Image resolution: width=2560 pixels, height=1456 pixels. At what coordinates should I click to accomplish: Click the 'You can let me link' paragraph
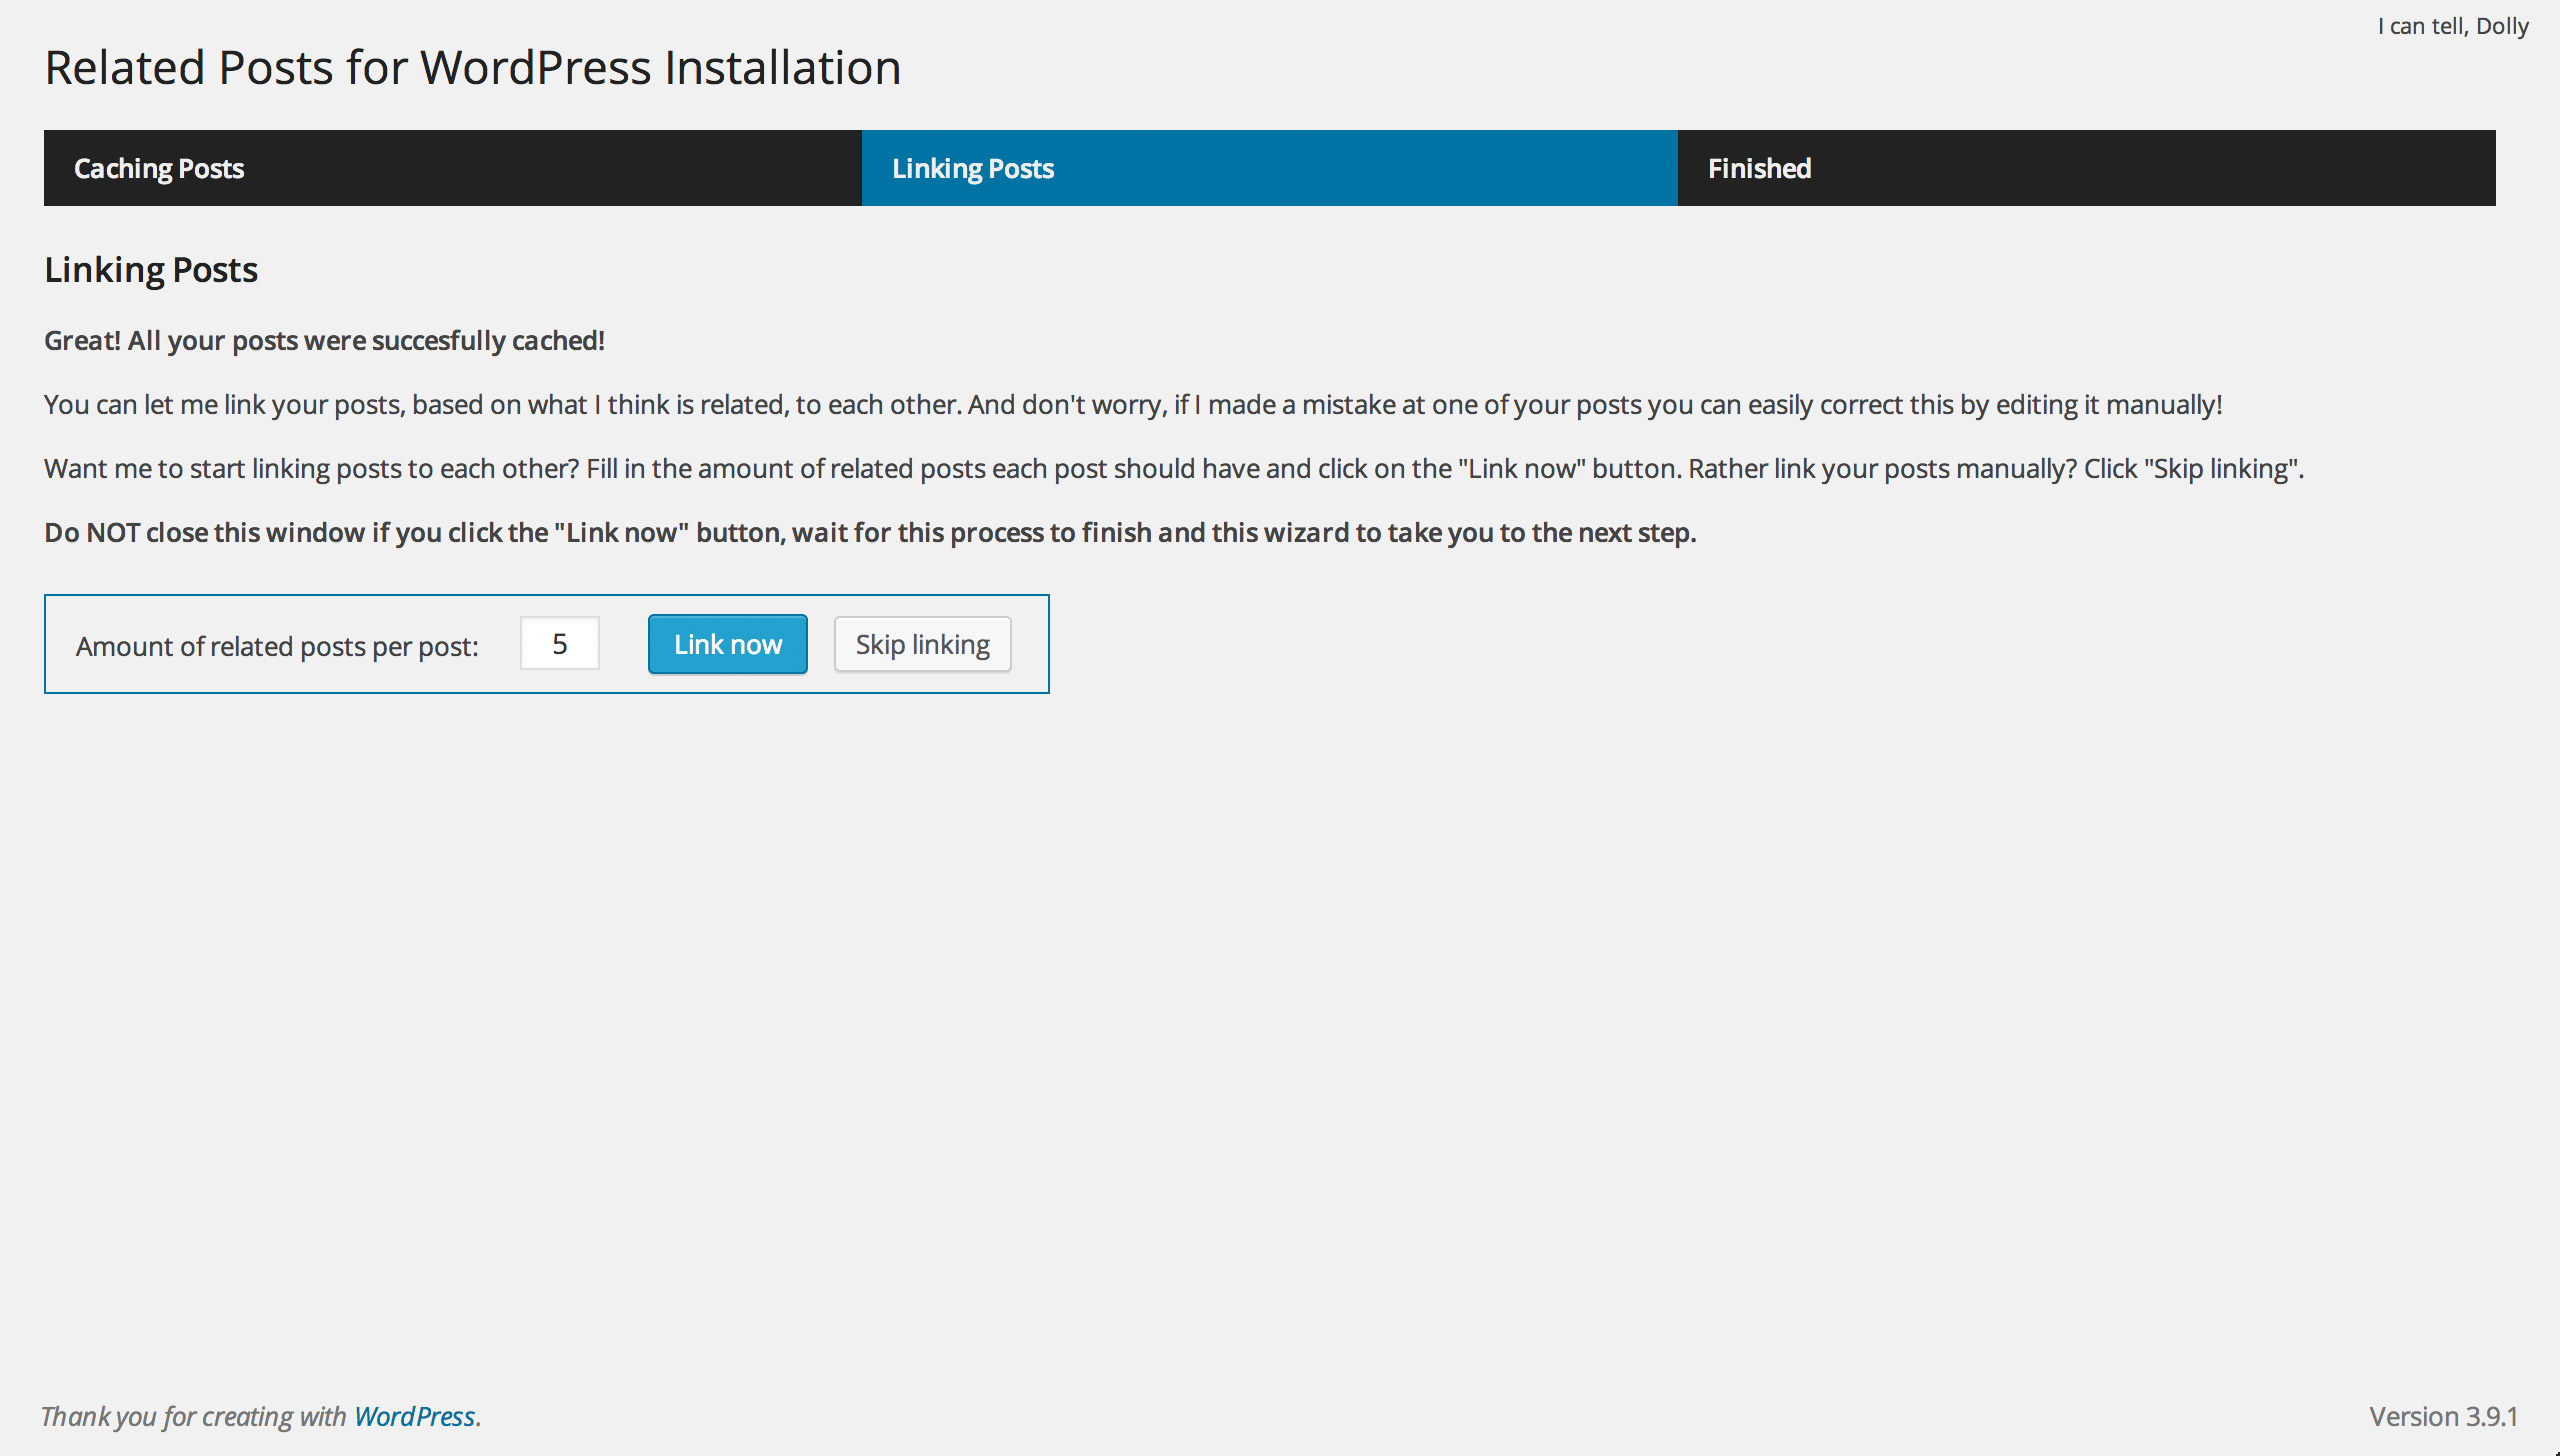pyautogui.click(x=1132, y=405)
